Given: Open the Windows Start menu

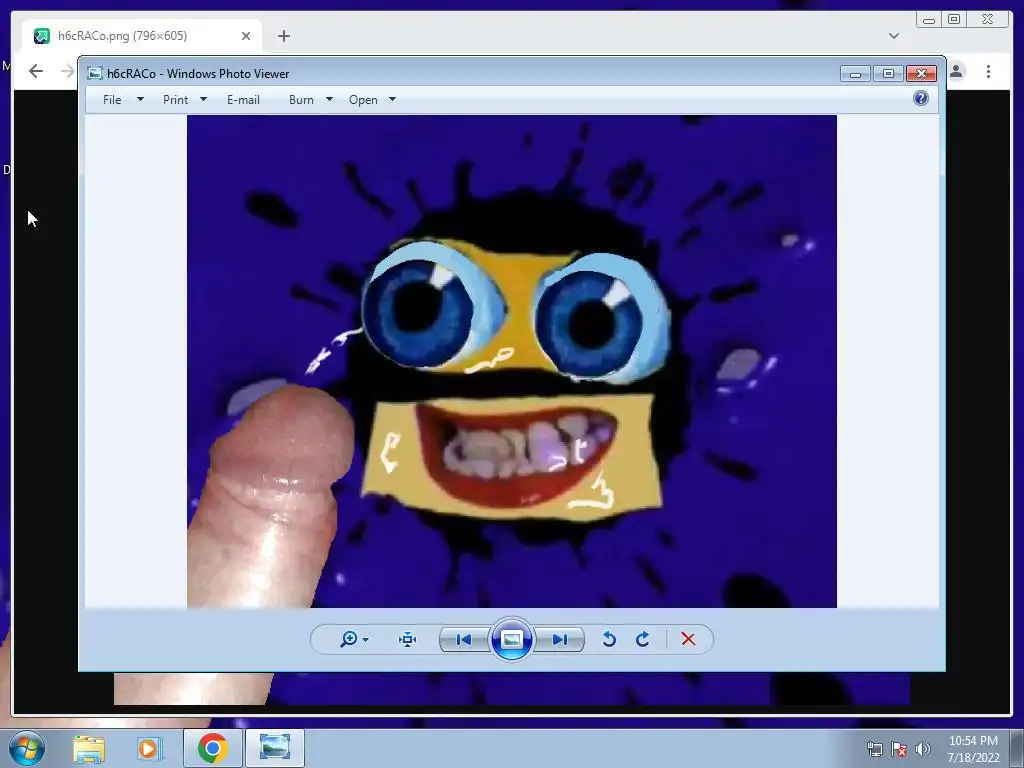Looking at the screenshot, I should click(x=26, y=748).
